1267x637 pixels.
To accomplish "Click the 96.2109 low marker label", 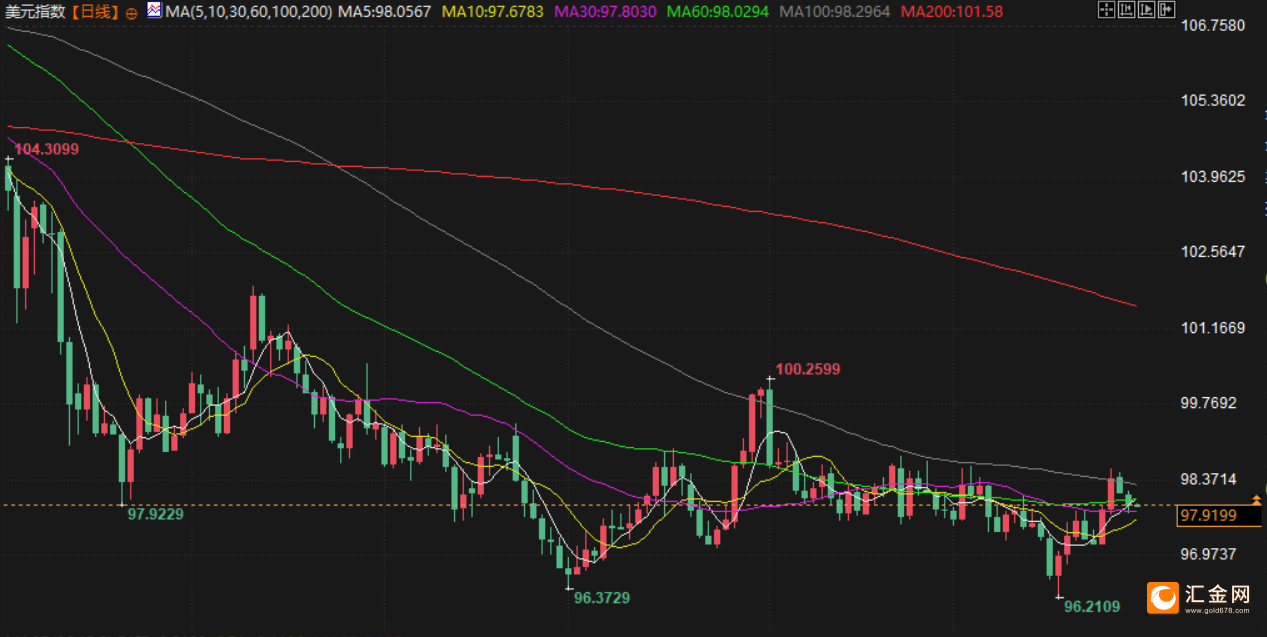I will pos(1092,606).
